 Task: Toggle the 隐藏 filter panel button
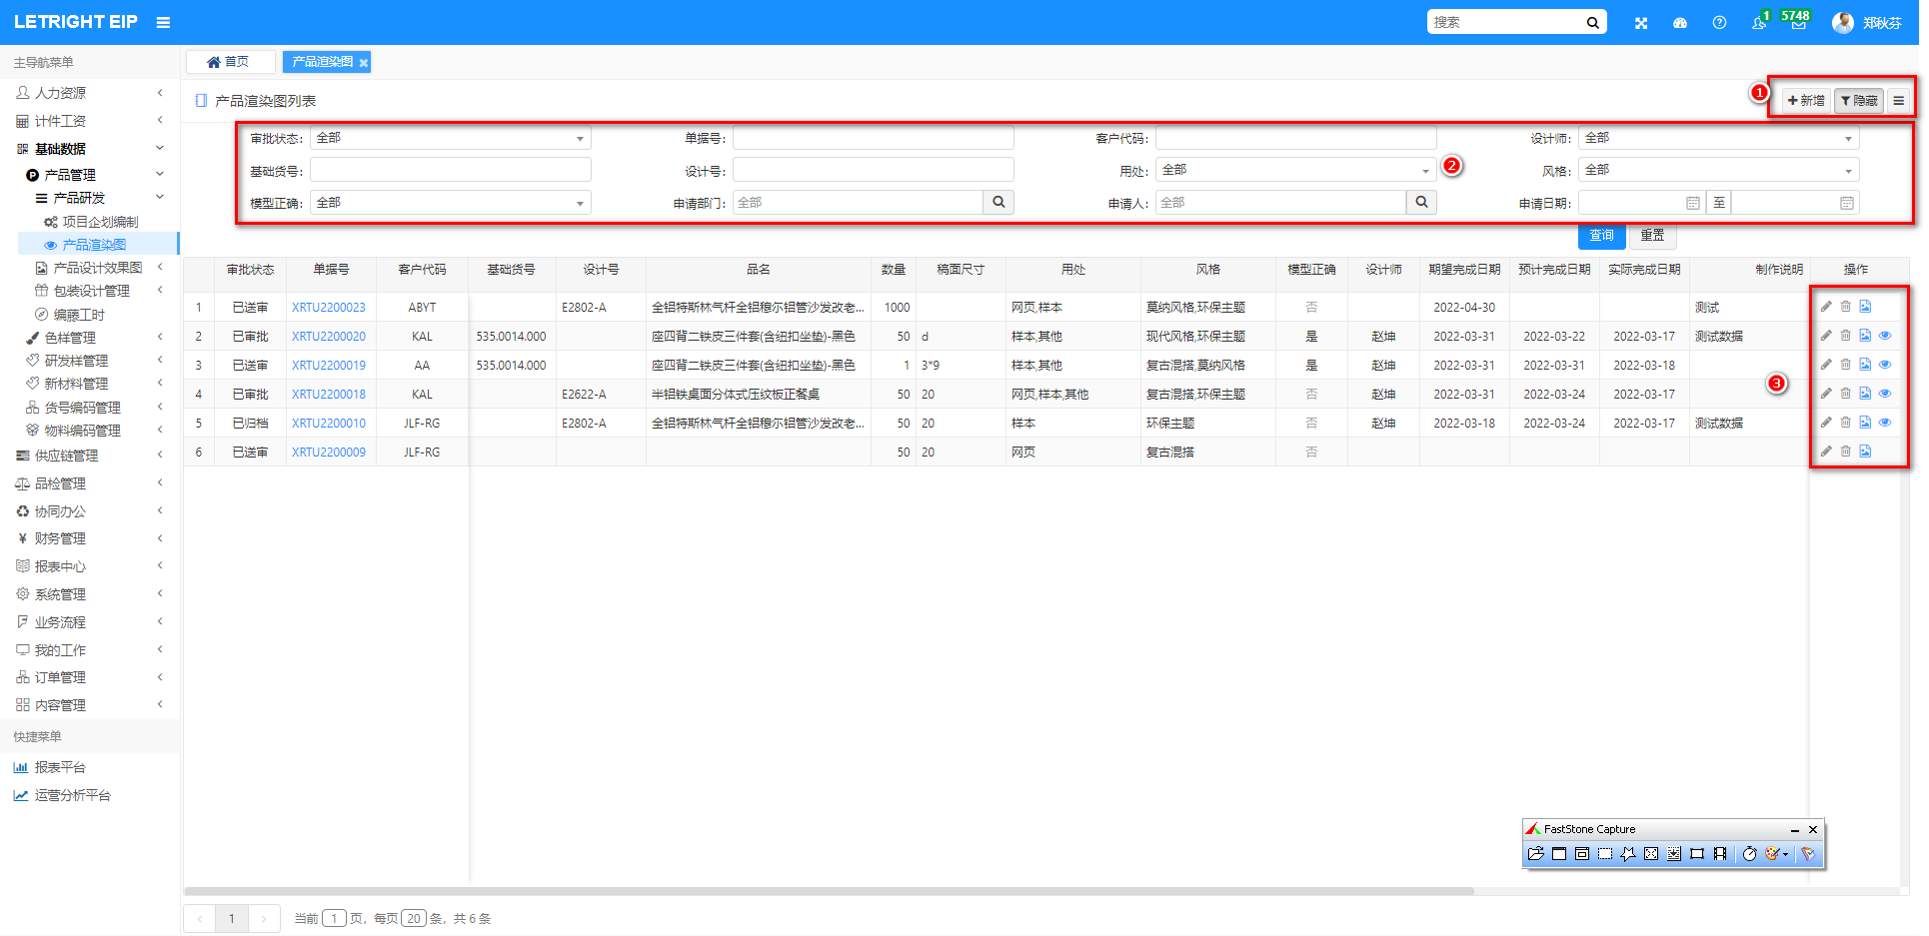tap(1858, 101)
